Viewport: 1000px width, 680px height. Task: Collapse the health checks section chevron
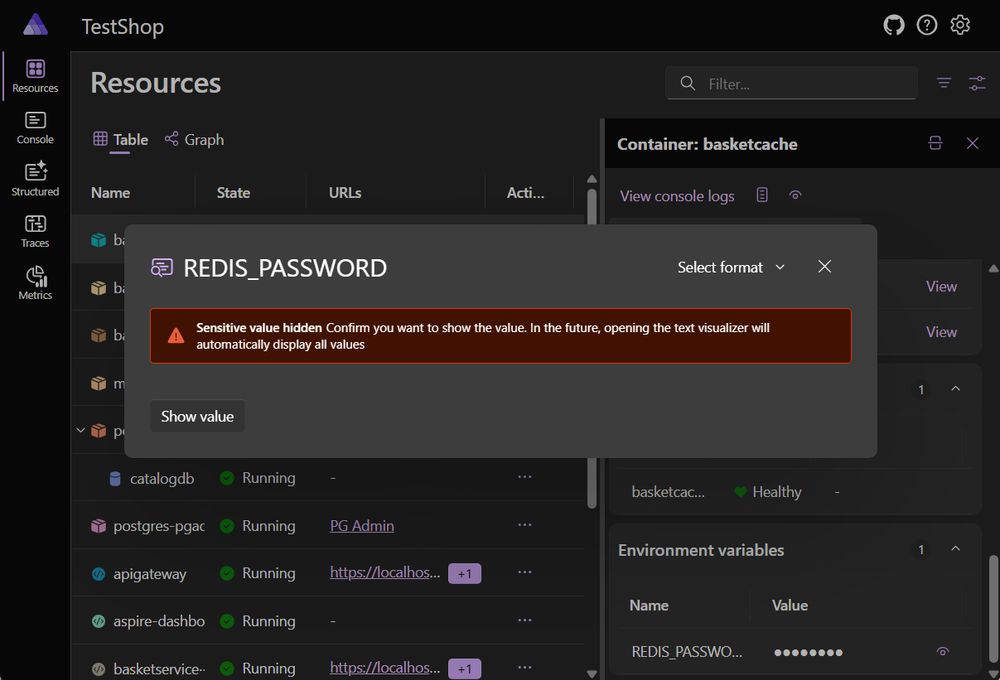955,388
